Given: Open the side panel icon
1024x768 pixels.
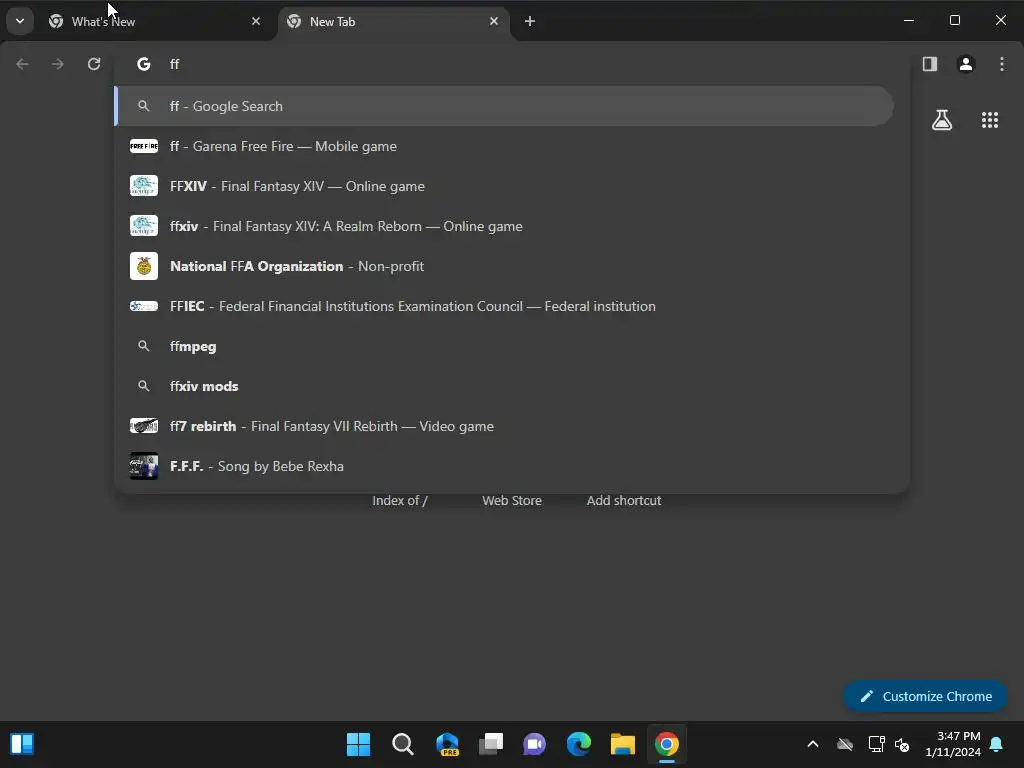Looking at the screenshot, I should point(930,64).
